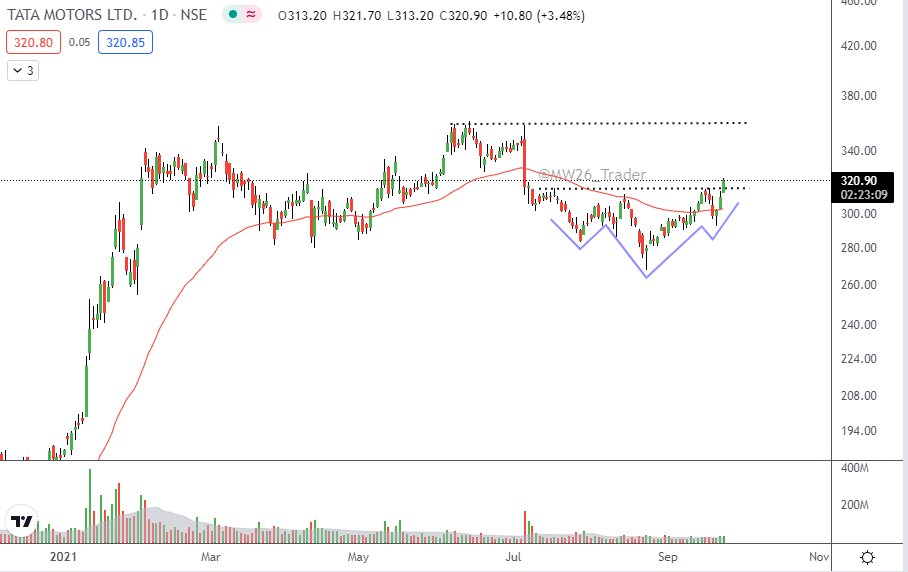Click the 300.00 price axis label
Viewport: 908px width, 572px height.
pyautogui.click(x=859, y=214)
